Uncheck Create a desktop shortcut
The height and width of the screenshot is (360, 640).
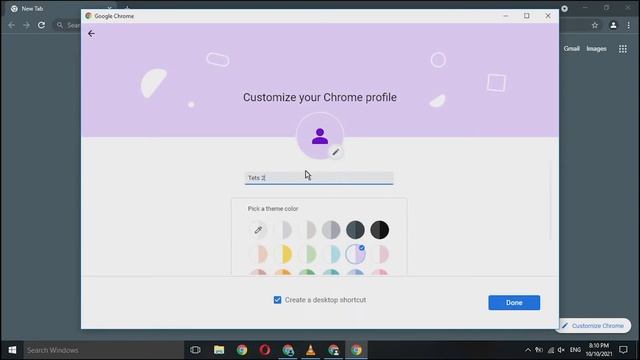[x=278, y=300]
